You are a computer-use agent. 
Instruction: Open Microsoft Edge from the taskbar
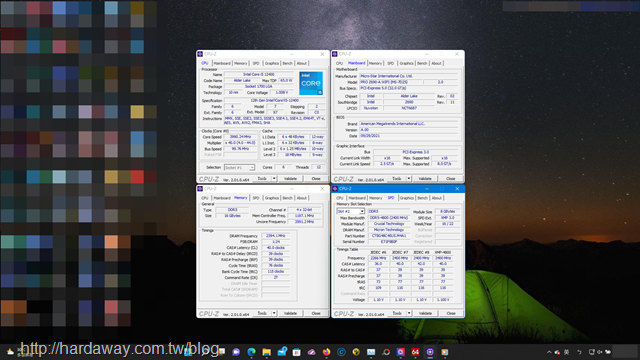pyautogui.click(x=251, y=352)
